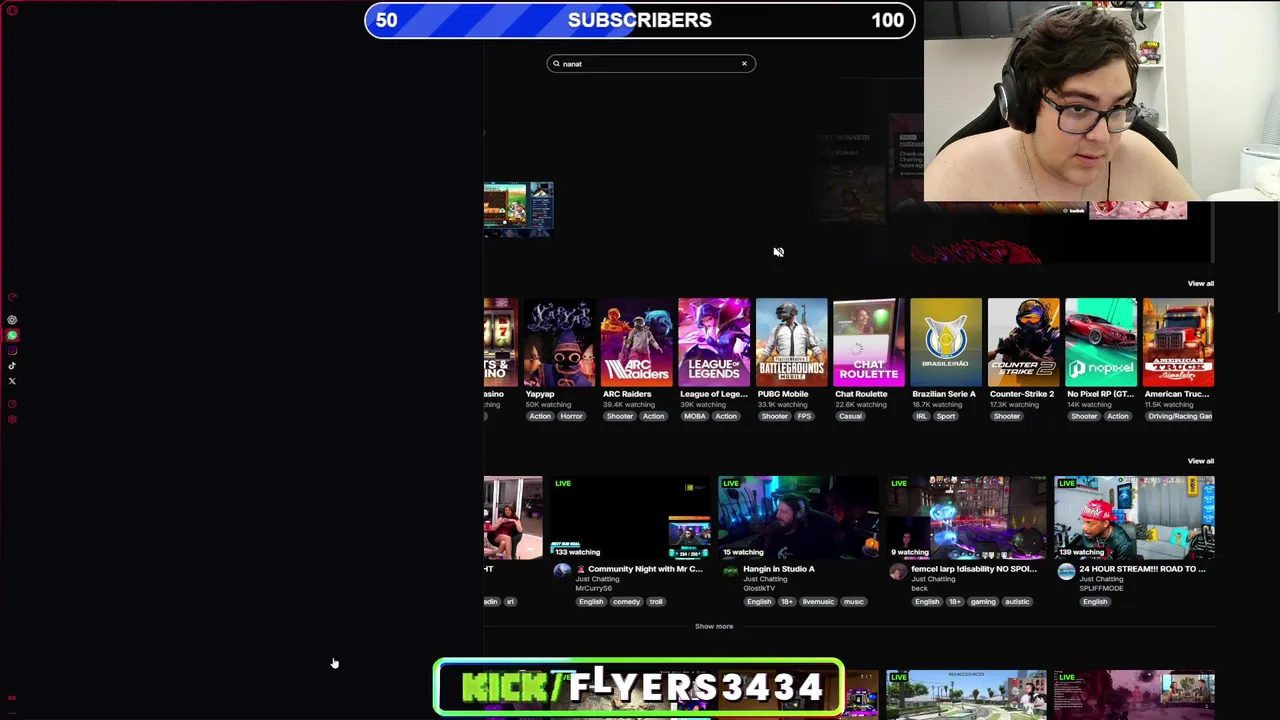The image size is (1280, 720).
Task: Open the history clock icon in sidebar
Action: [12, 404]
